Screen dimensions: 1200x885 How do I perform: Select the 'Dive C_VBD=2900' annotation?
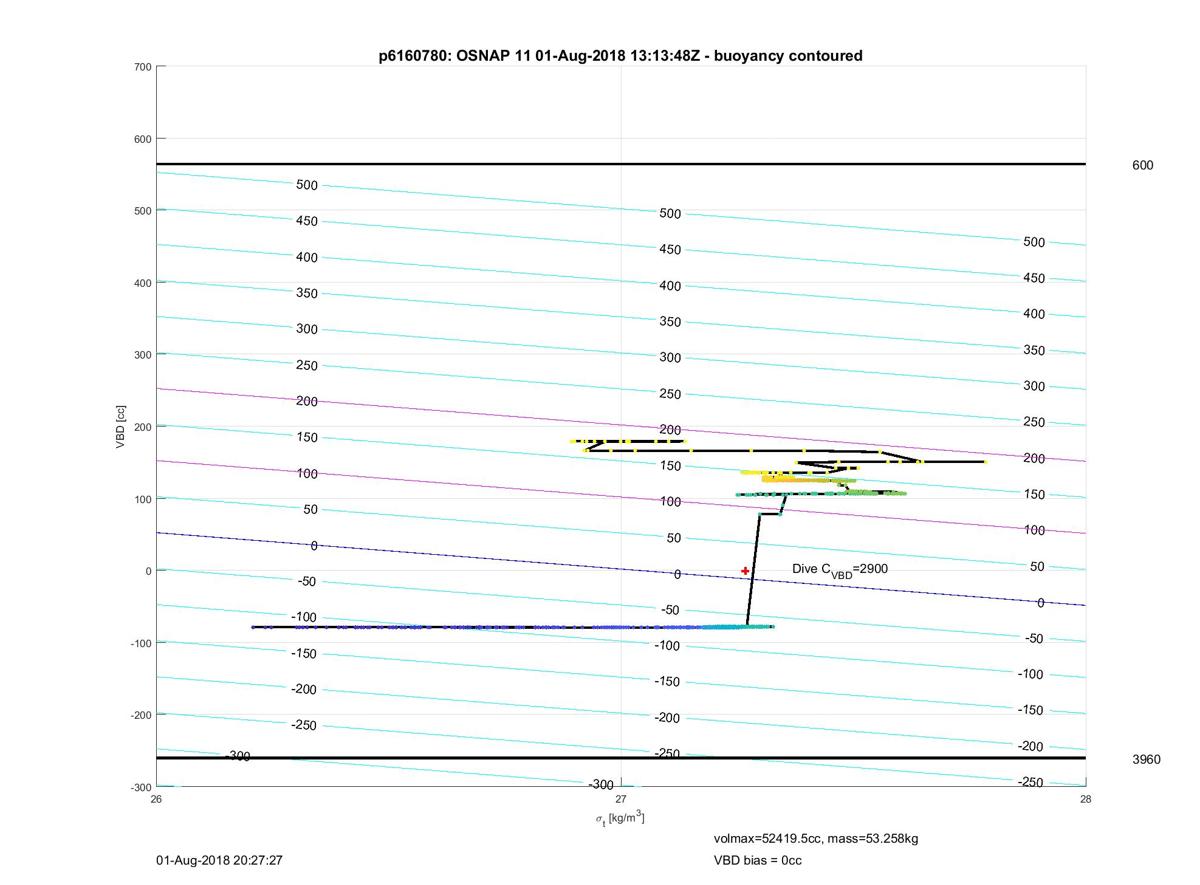click(840, 569)
